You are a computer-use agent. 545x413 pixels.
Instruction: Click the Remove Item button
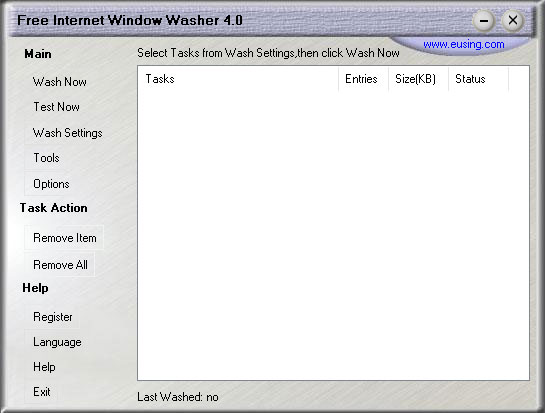click(65, 238)
